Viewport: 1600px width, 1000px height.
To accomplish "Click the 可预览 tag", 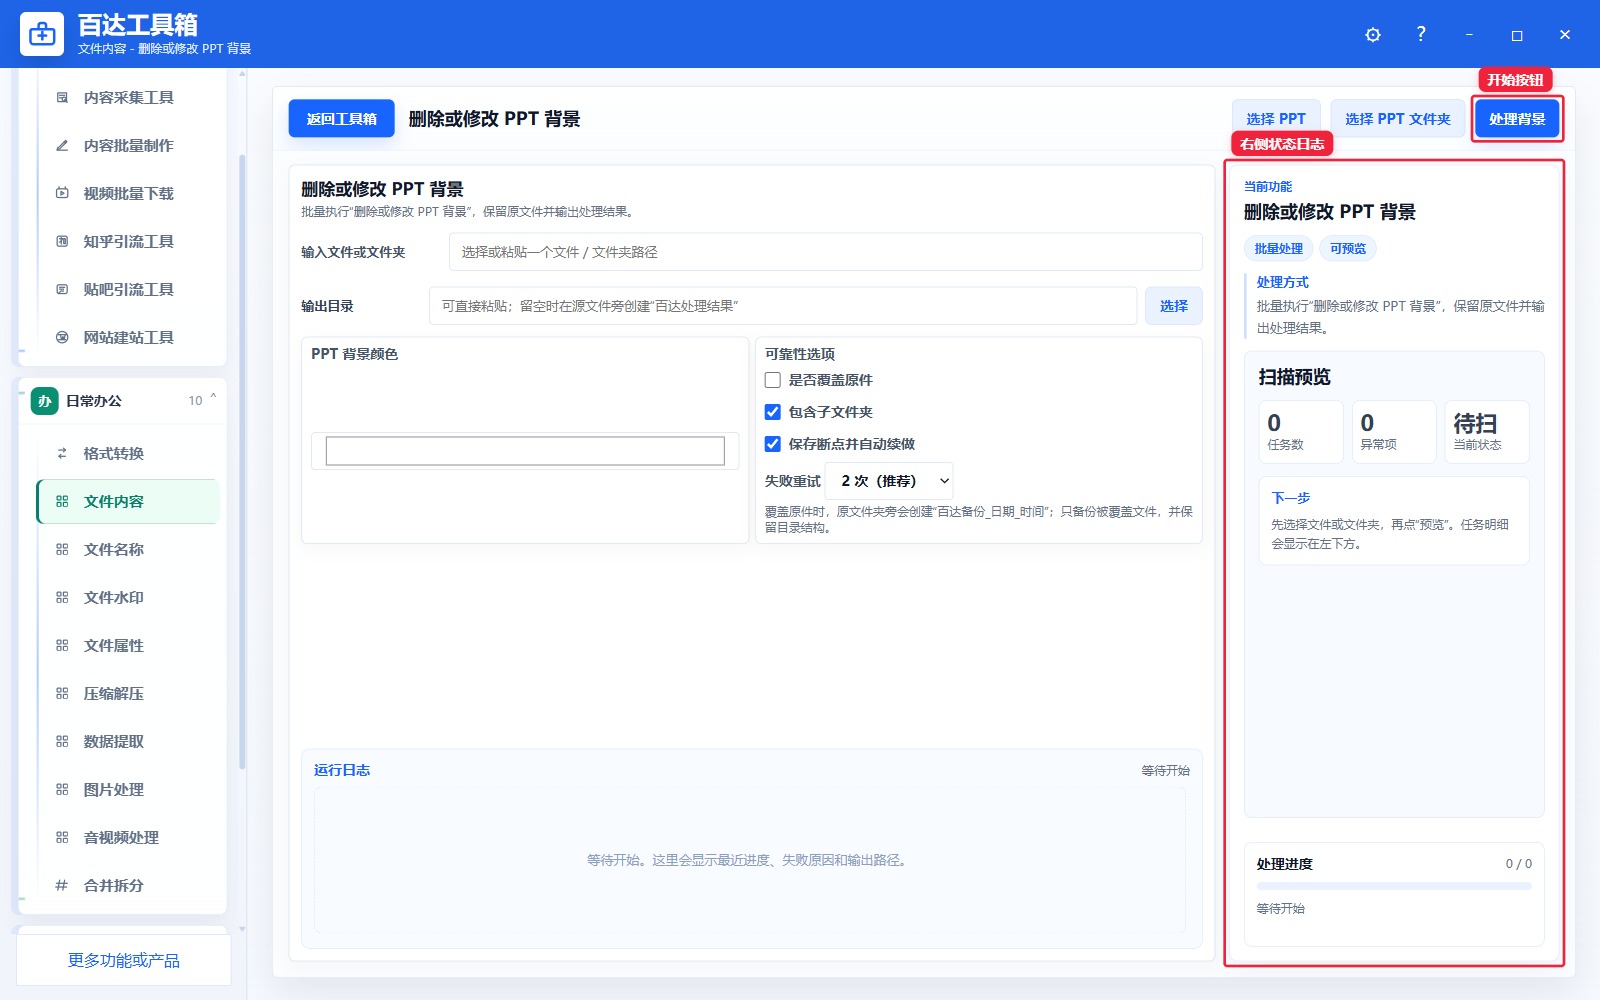I will [x=1348, y=249].
